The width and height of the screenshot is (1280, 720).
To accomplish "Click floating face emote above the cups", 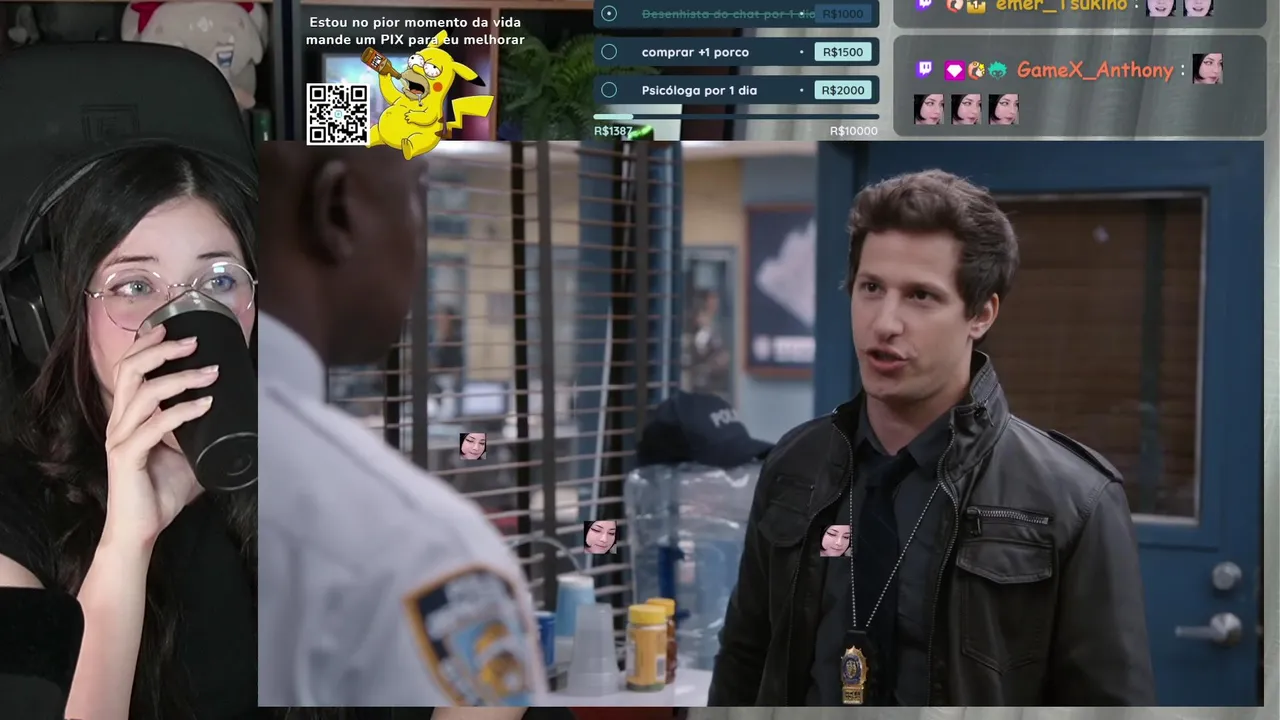I will tap(600, 537).
